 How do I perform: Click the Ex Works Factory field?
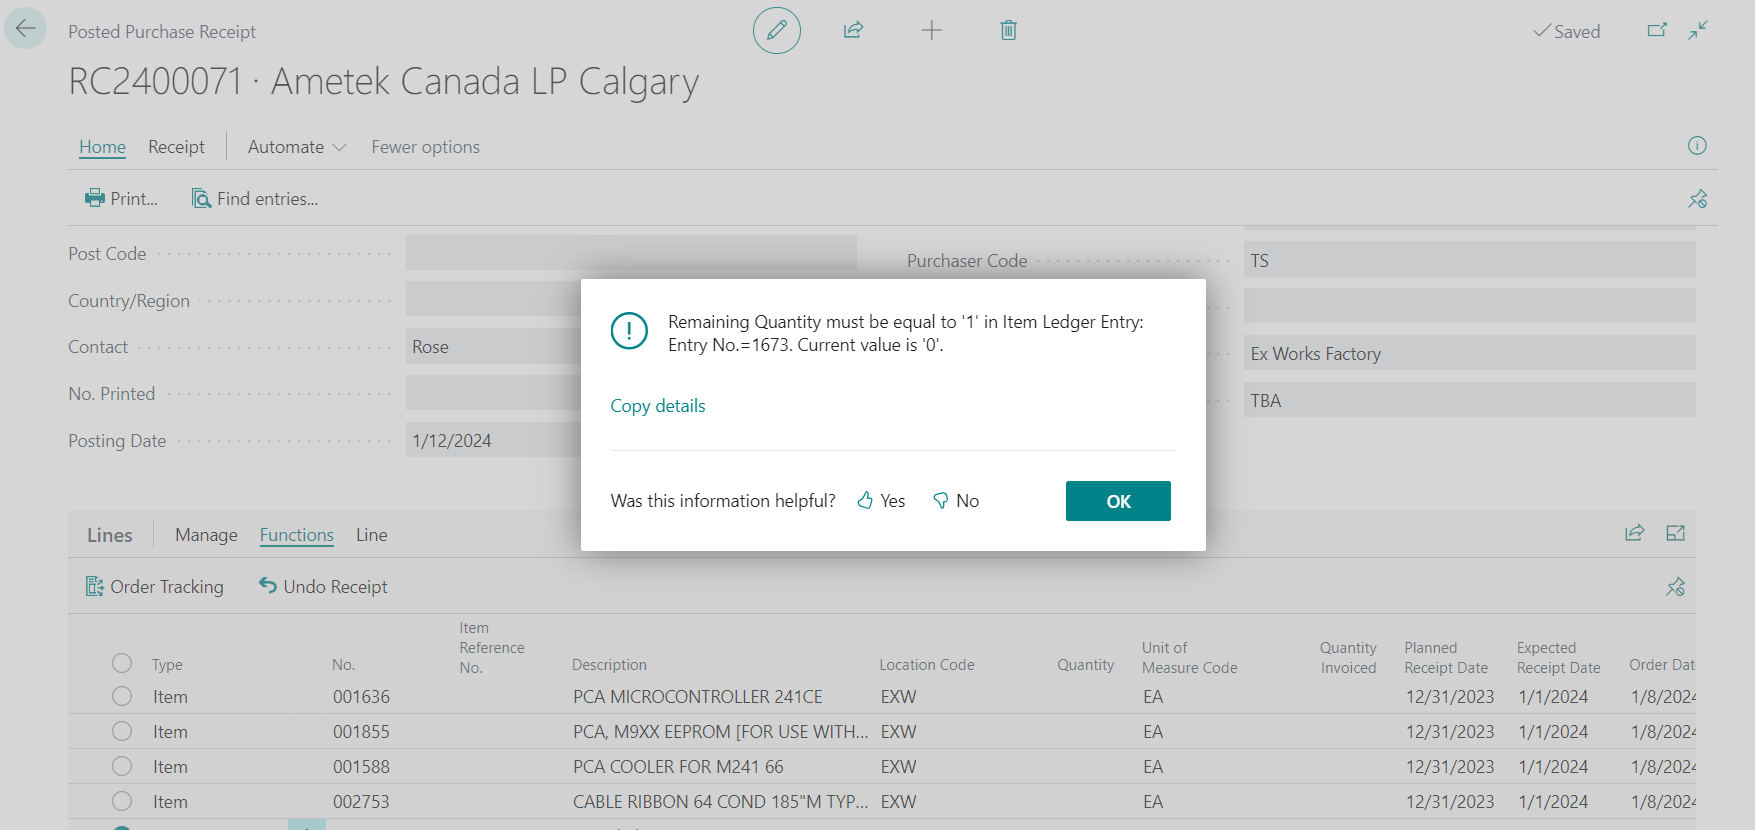point(1470,353)
